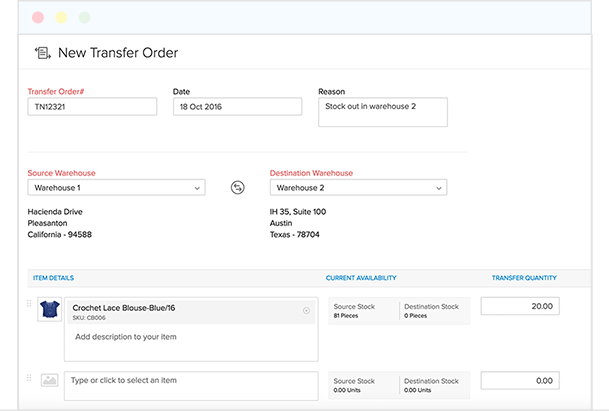609x411 pixels.
Task: Click the New Transfer Order header icon
Action: point(43,53)
